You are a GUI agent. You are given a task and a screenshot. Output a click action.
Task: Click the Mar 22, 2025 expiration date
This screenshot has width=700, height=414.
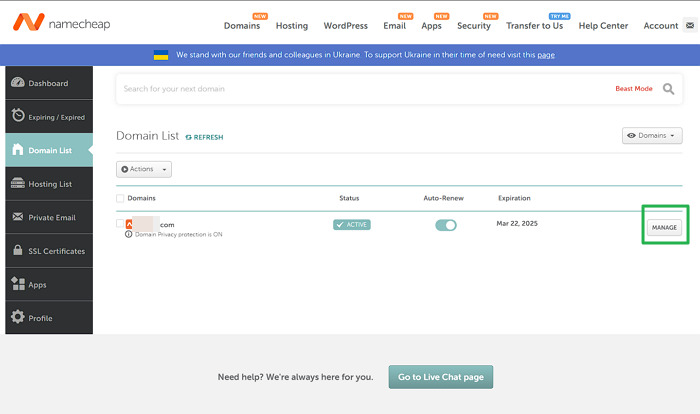coord(517,223)
